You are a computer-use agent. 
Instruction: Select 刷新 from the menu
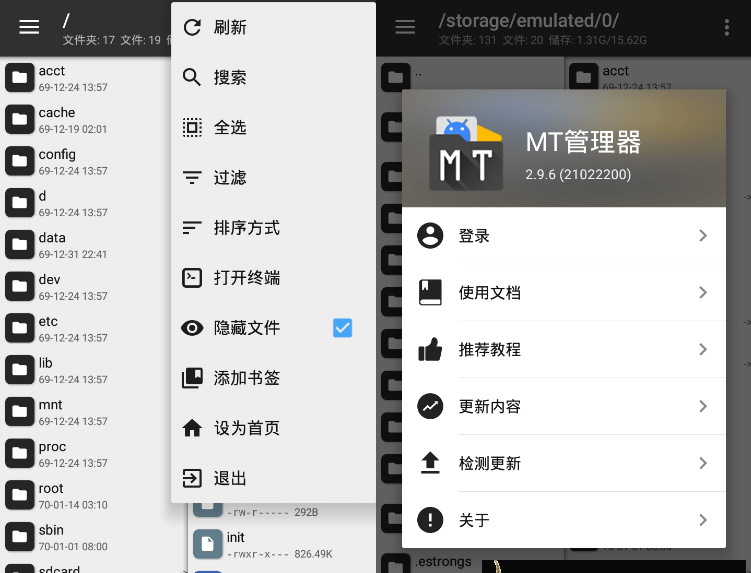click(273, 27)
